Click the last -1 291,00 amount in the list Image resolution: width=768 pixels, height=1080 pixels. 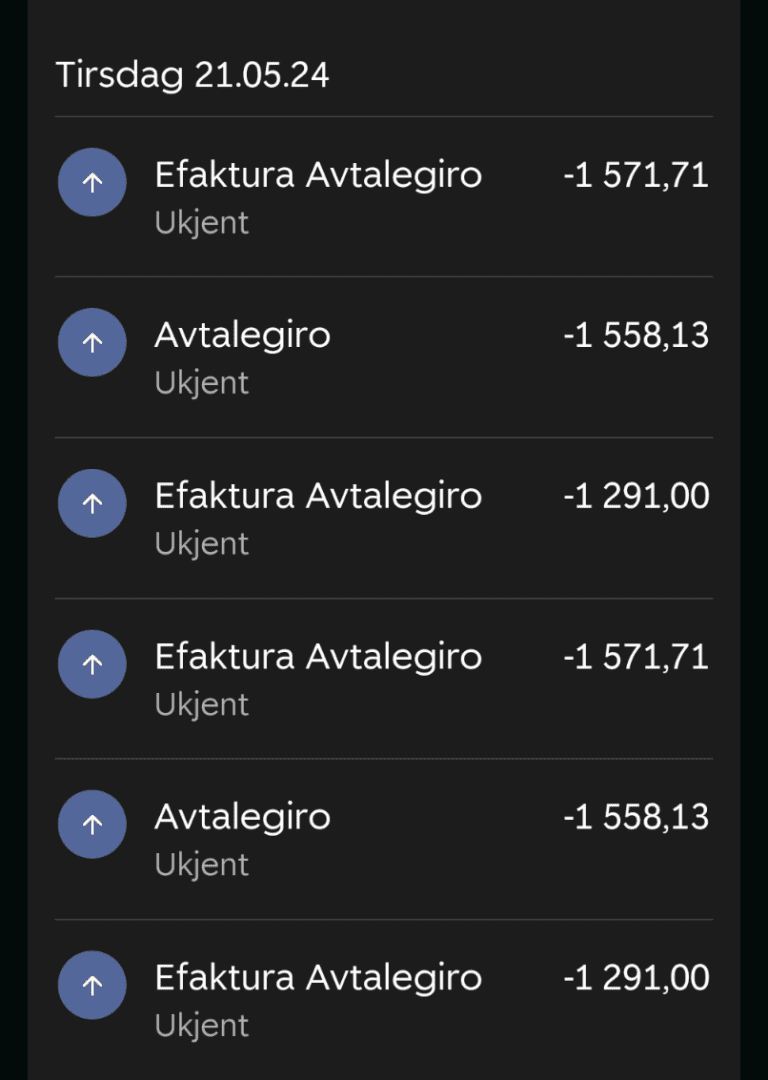click(x=636, y=977)
